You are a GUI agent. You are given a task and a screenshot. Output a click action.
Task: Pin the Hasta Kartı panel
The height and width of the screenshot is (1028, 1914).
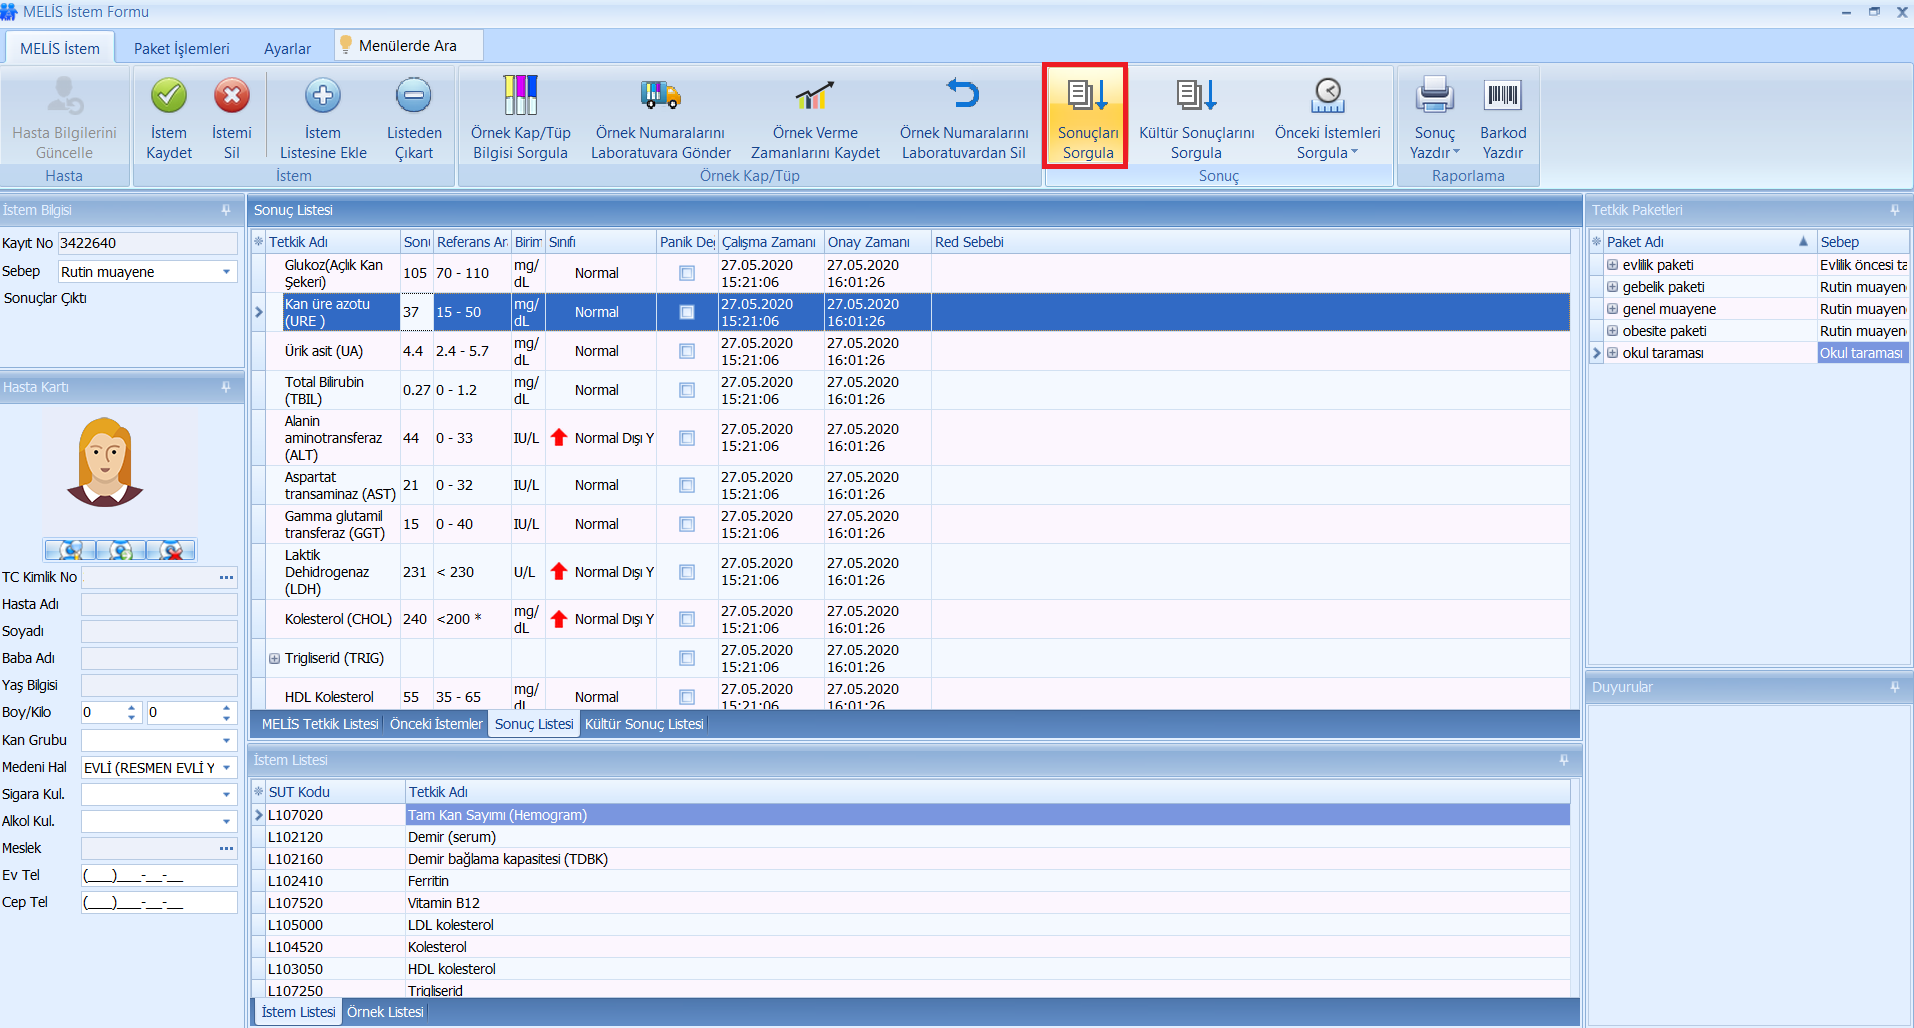point(226,387)
